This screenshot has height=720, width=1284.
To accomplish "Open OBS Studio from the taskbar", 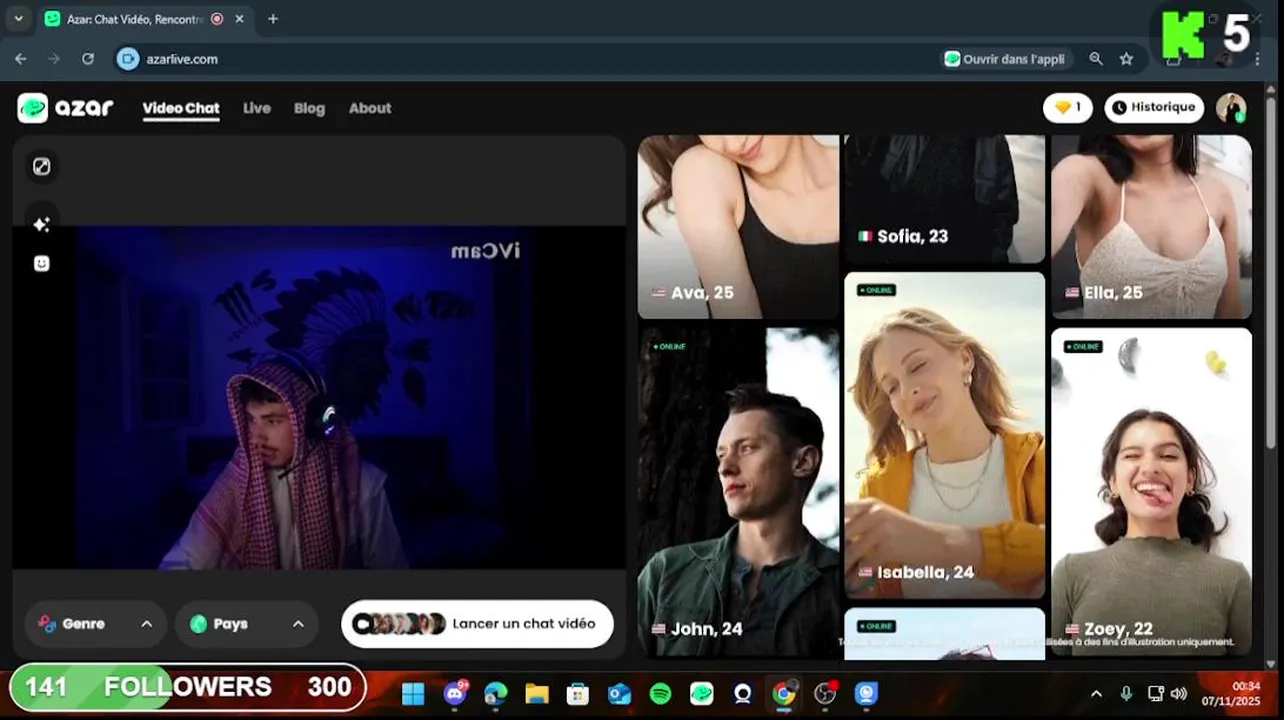I will pyautogui.click(x=825, y=693).
